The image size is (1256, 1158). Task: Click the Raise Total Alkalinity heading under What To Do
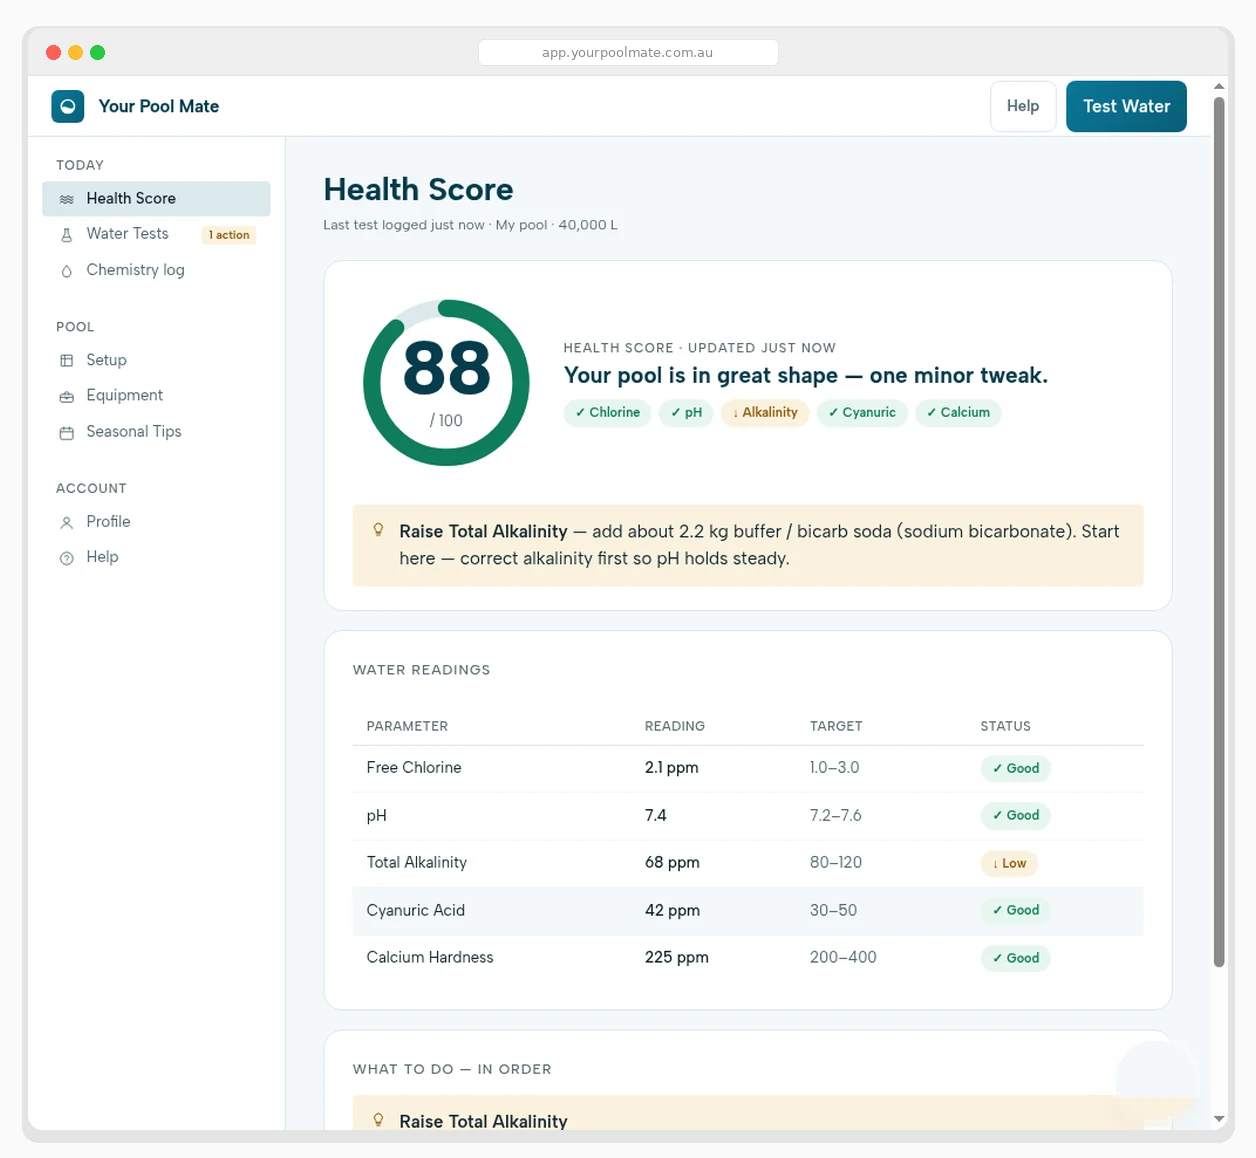(x=483, y=1121)
